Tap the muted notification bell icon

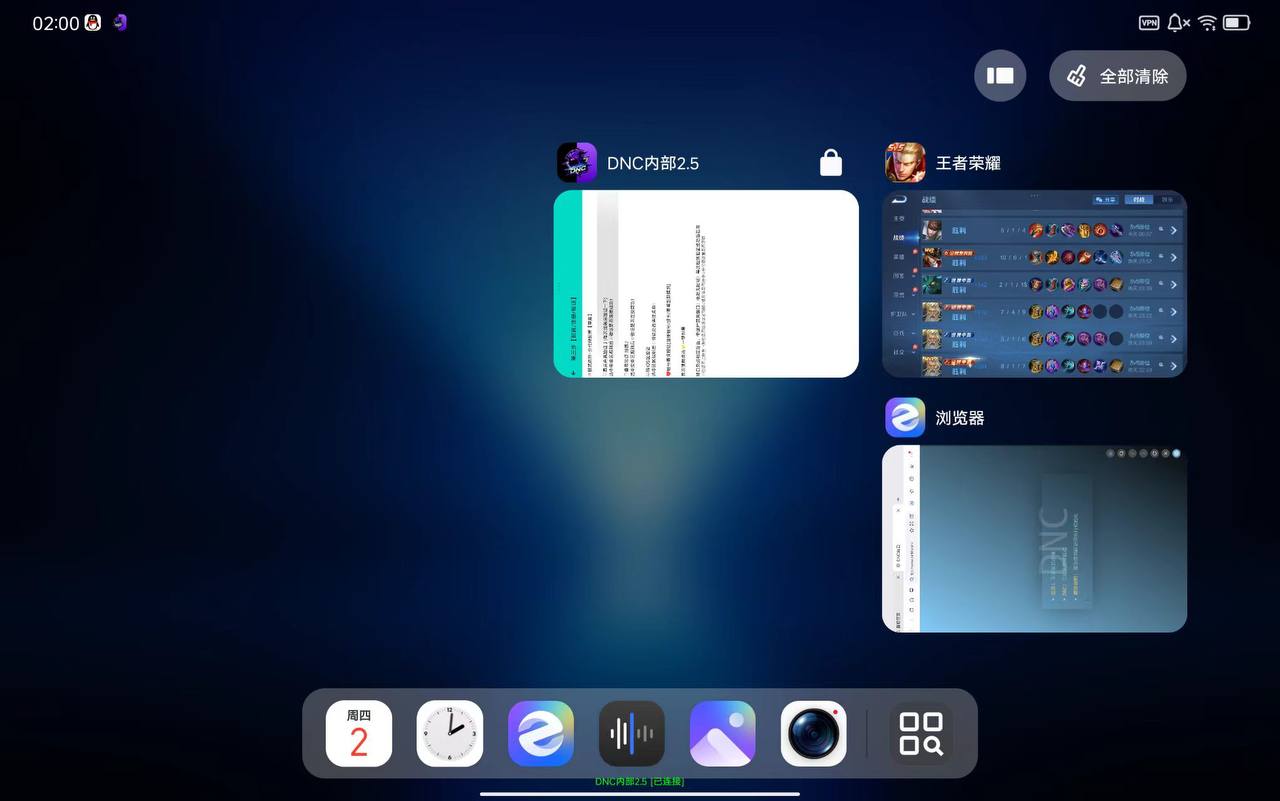[x=1178, y=23]
